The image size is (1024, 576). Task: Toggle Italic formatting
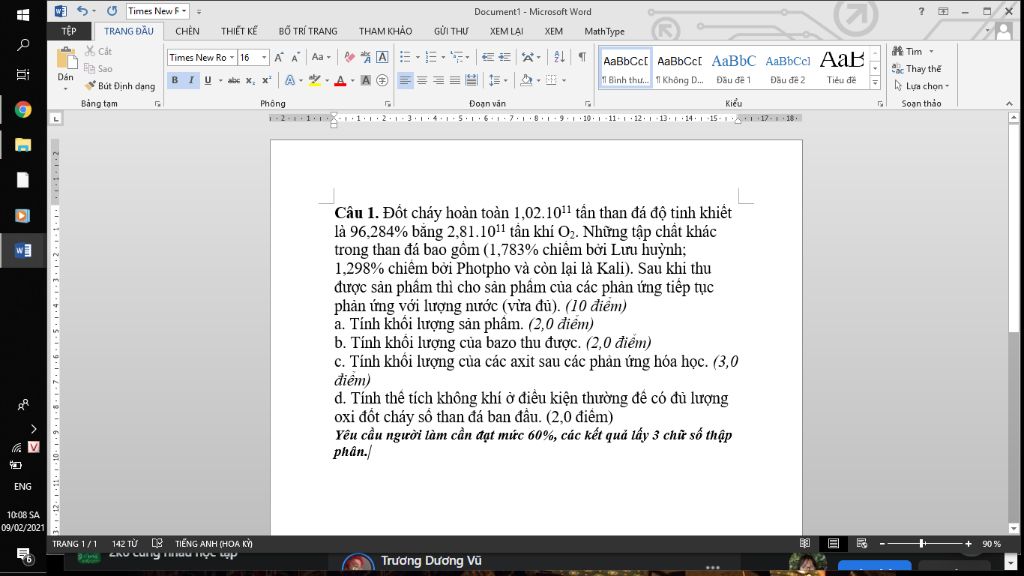[x=191, y=80]
